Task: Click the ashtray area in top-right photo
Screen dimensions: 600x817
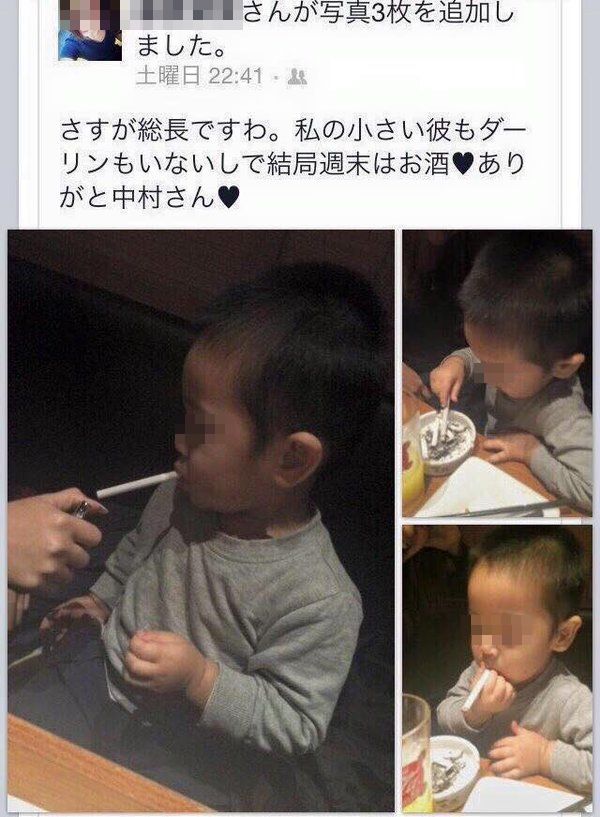Action: point(448,441)
